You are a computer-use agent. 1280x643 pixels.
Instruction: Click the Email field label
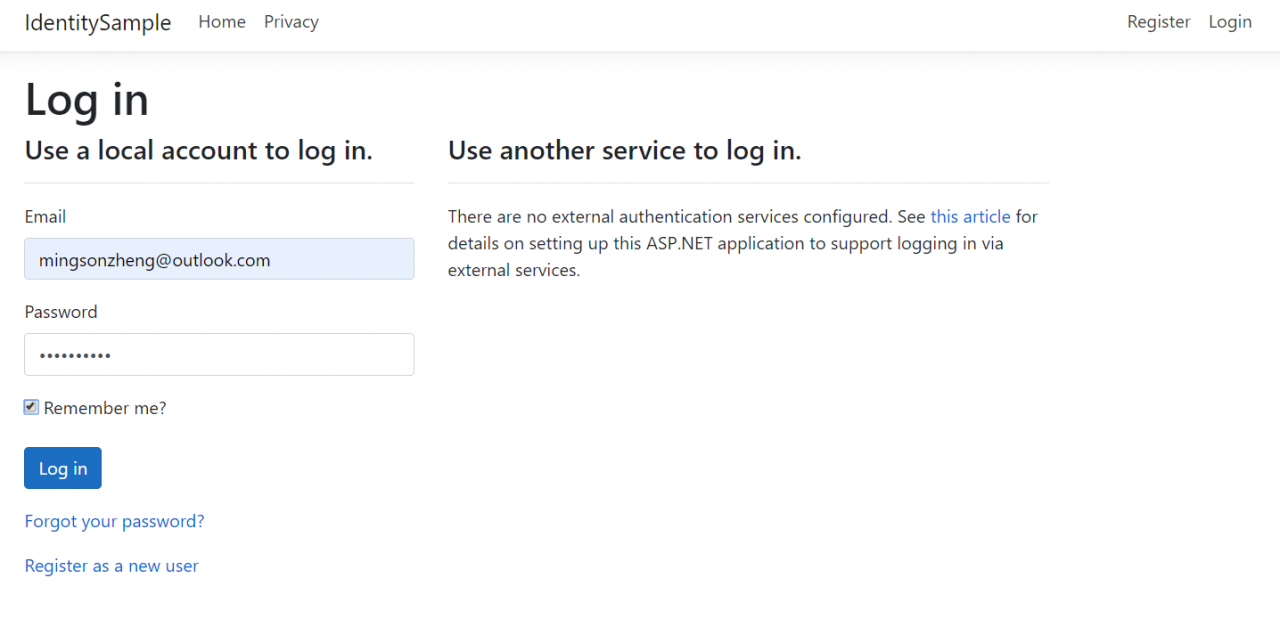45,217
